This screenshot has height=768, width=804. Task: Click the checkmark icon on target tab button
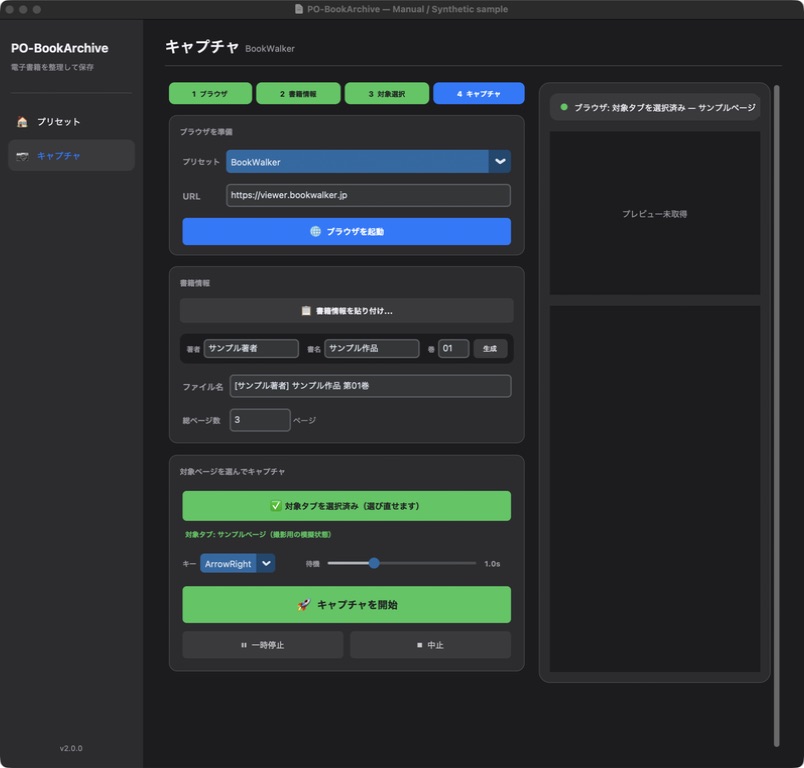coord(276,506)
